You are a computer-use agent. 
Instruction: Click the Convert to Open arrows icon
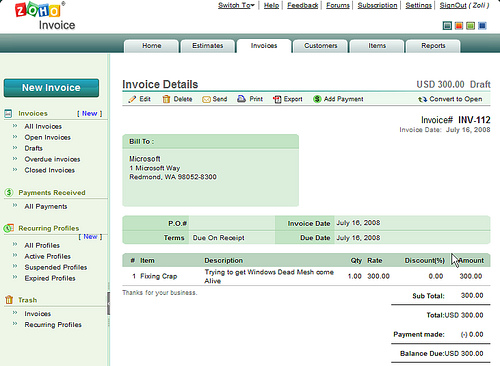(422, 99)
